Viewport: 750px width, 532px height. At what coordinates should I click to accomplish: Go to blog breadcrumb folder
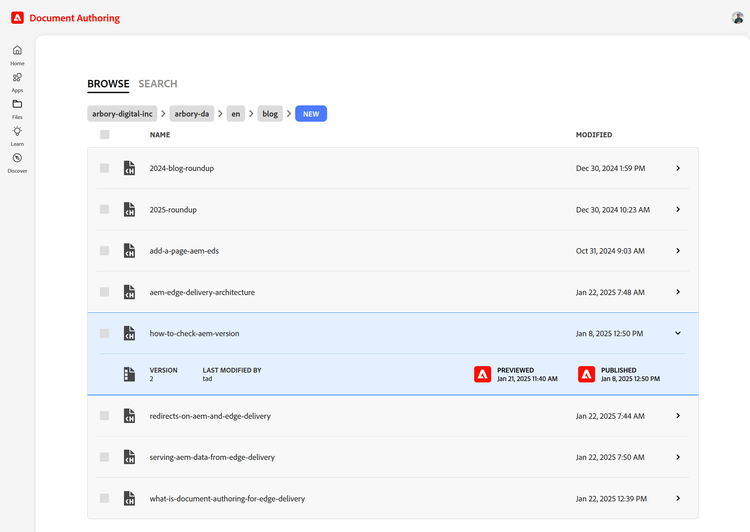coord(270,114)
